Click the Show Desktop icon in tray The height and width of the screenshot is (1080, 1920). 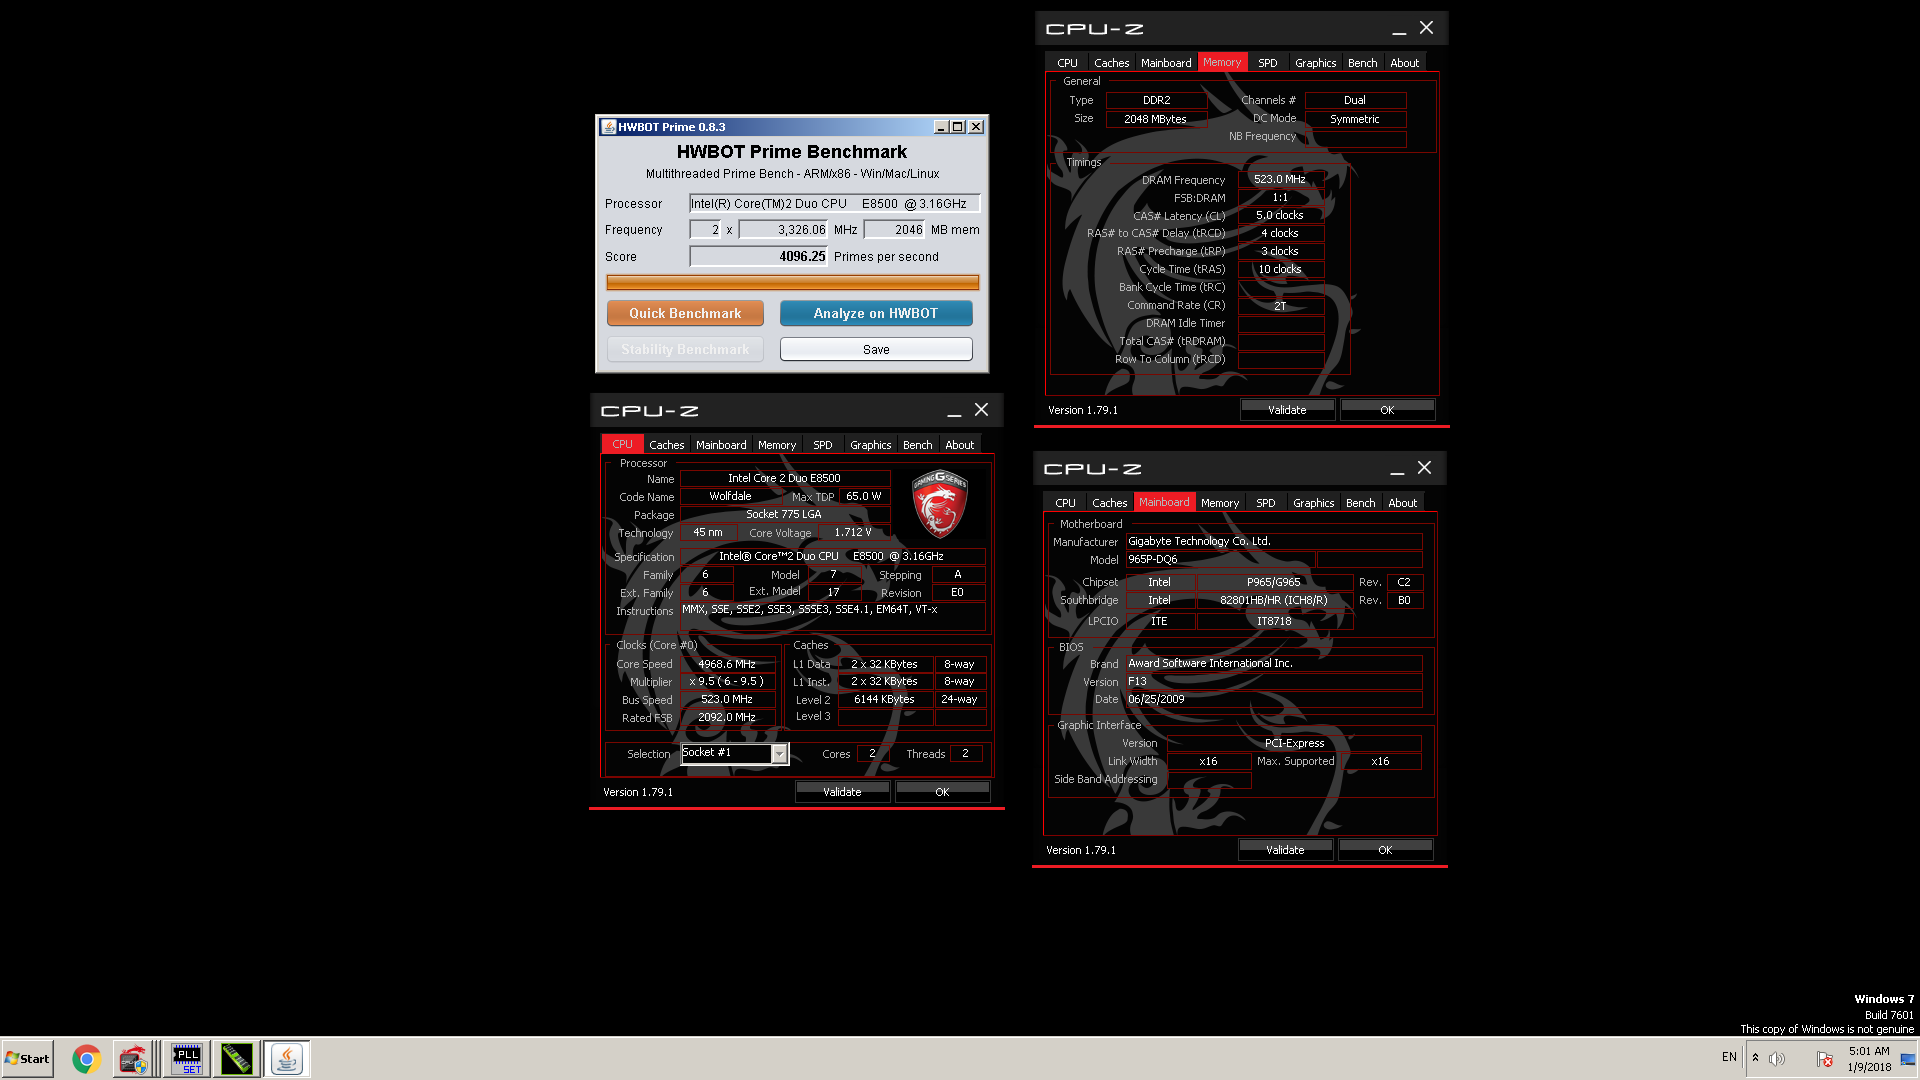click(x=1908, y=1059)
